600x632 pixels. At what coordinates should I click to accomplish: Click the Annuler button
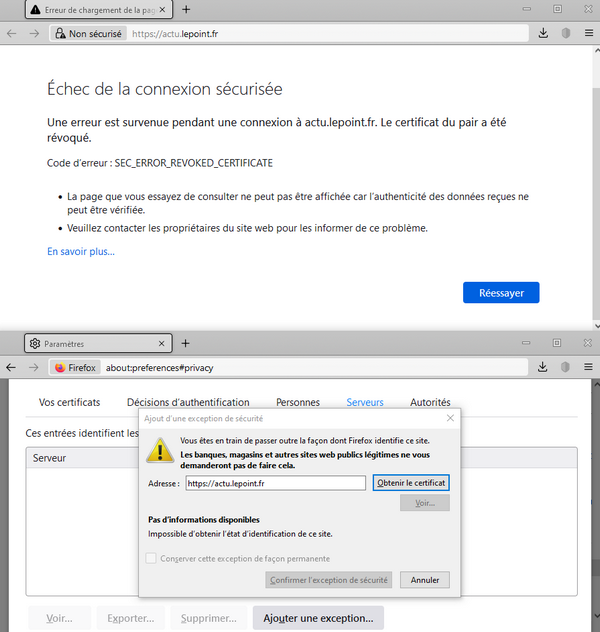pos(425,580)
